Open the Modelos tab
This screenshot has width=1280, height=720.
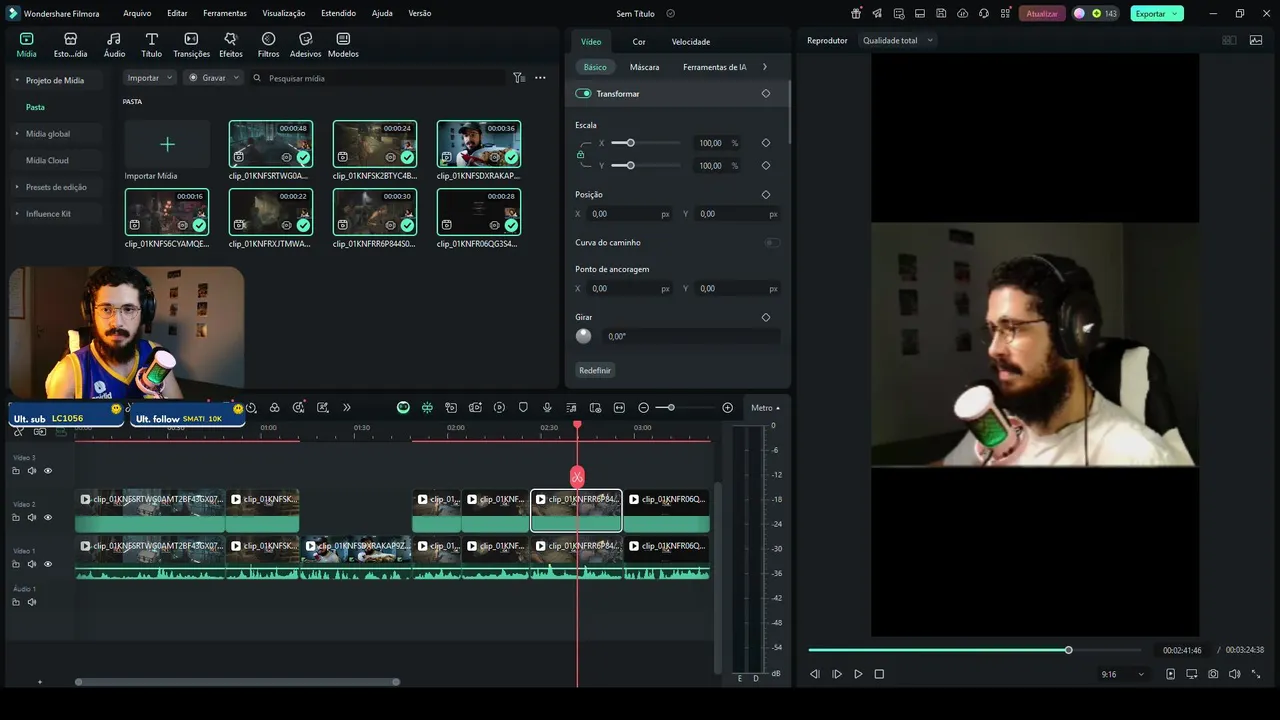point(343,45)
